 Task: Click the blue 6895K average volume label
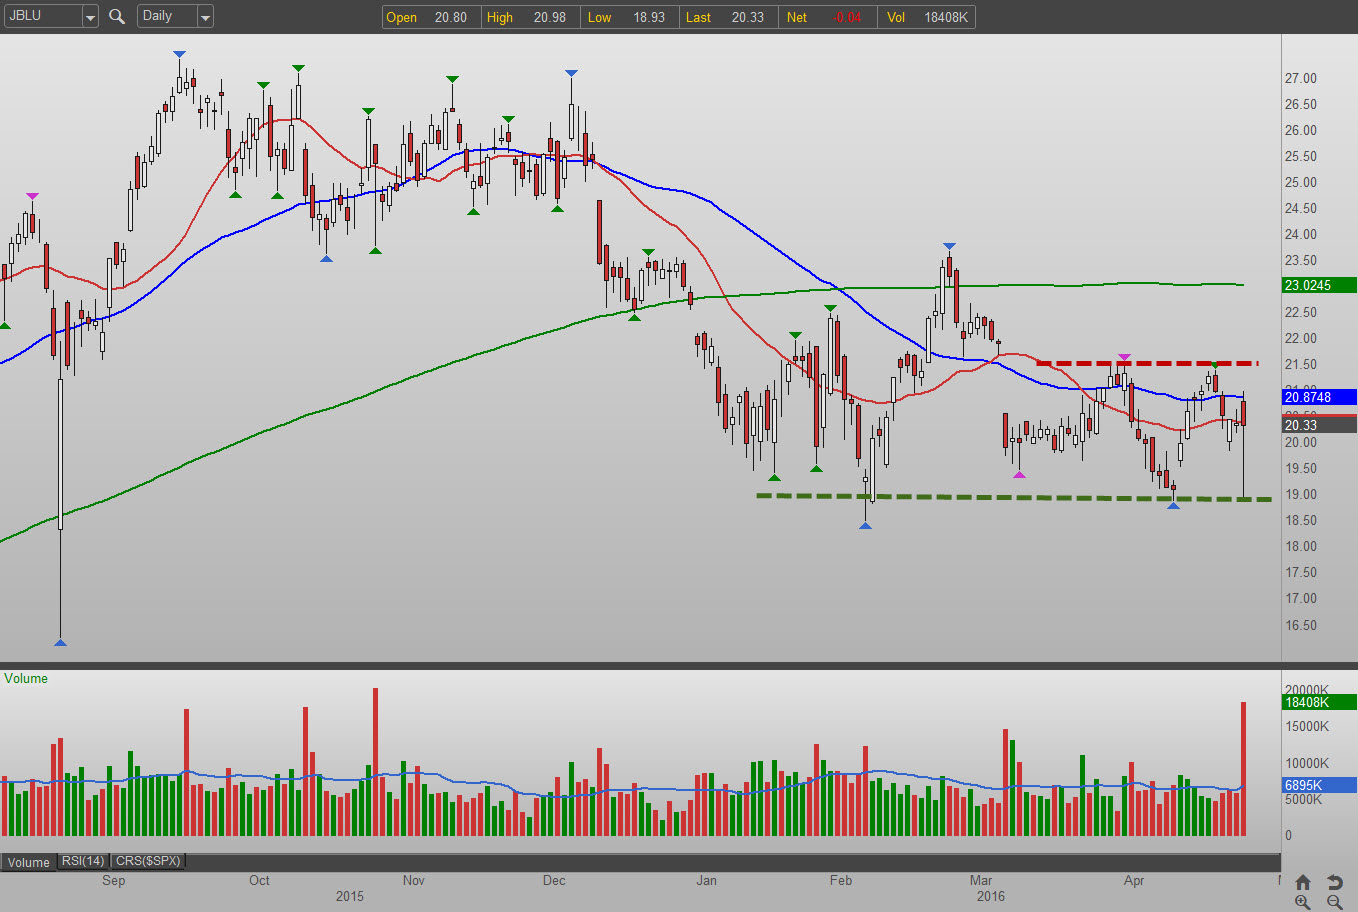coord(1319,785)
